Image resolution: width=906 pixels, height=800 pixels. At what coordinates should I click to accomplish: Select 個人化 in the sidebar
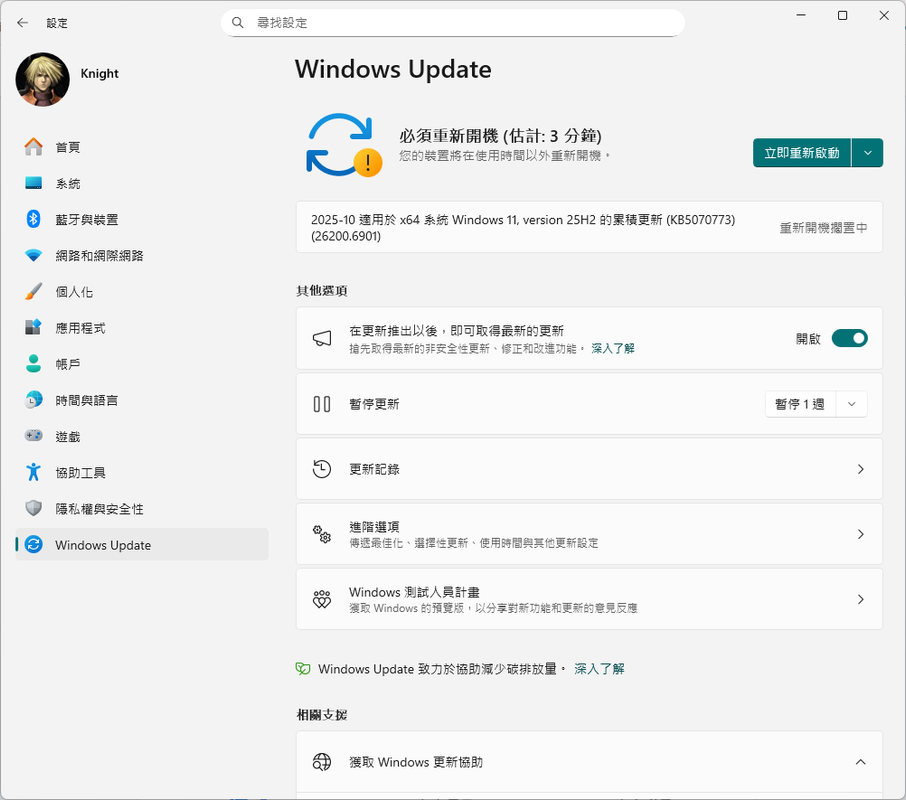(x=142, y=292)
